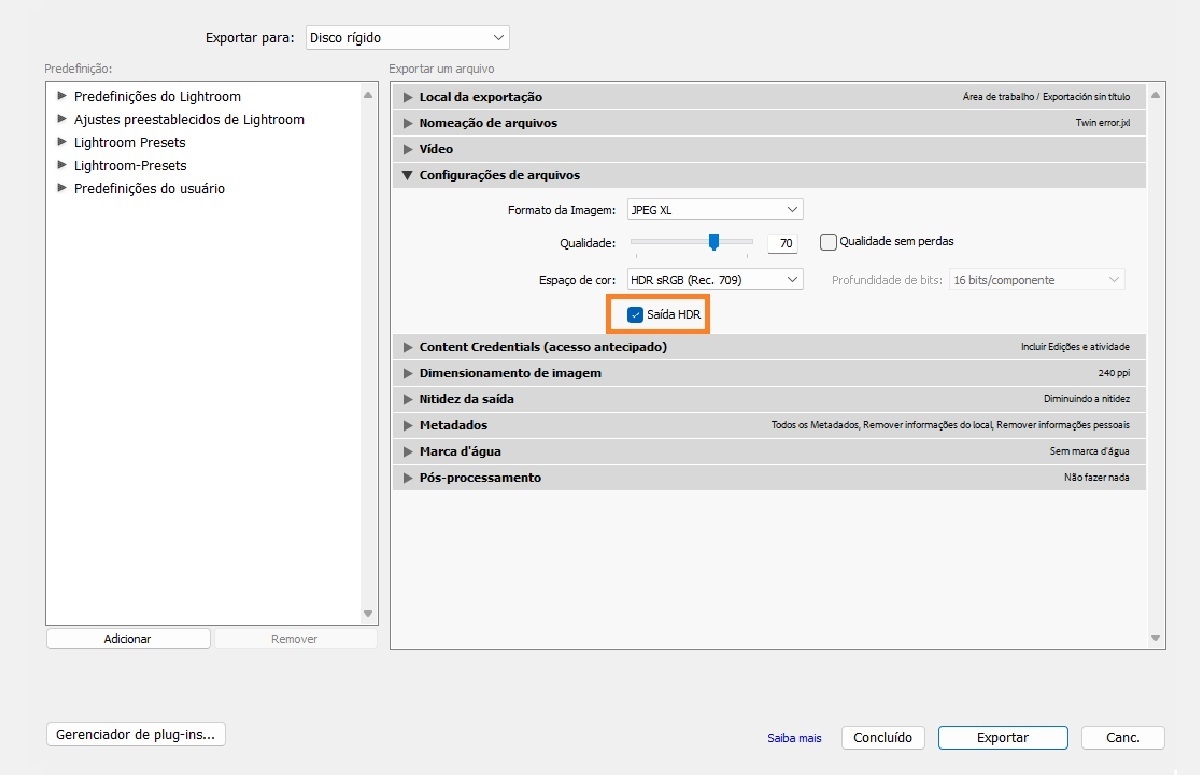Viewport: 1200px width, 775px height.
Task: Expand Predefinições do usuário preset folder
Action: coord(62,188)
